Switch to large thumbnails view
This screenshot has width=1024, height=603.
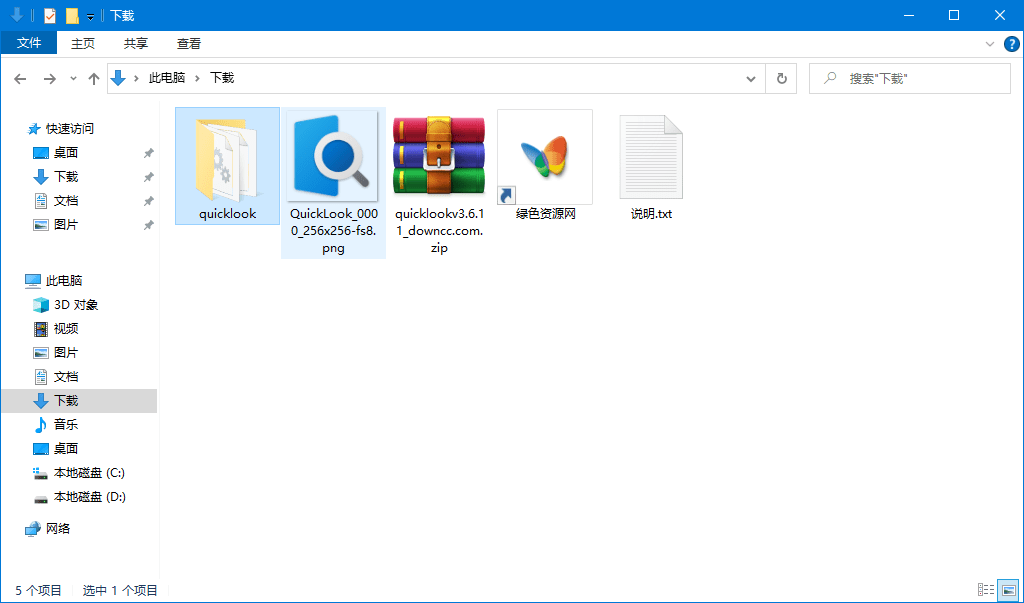1006,590
